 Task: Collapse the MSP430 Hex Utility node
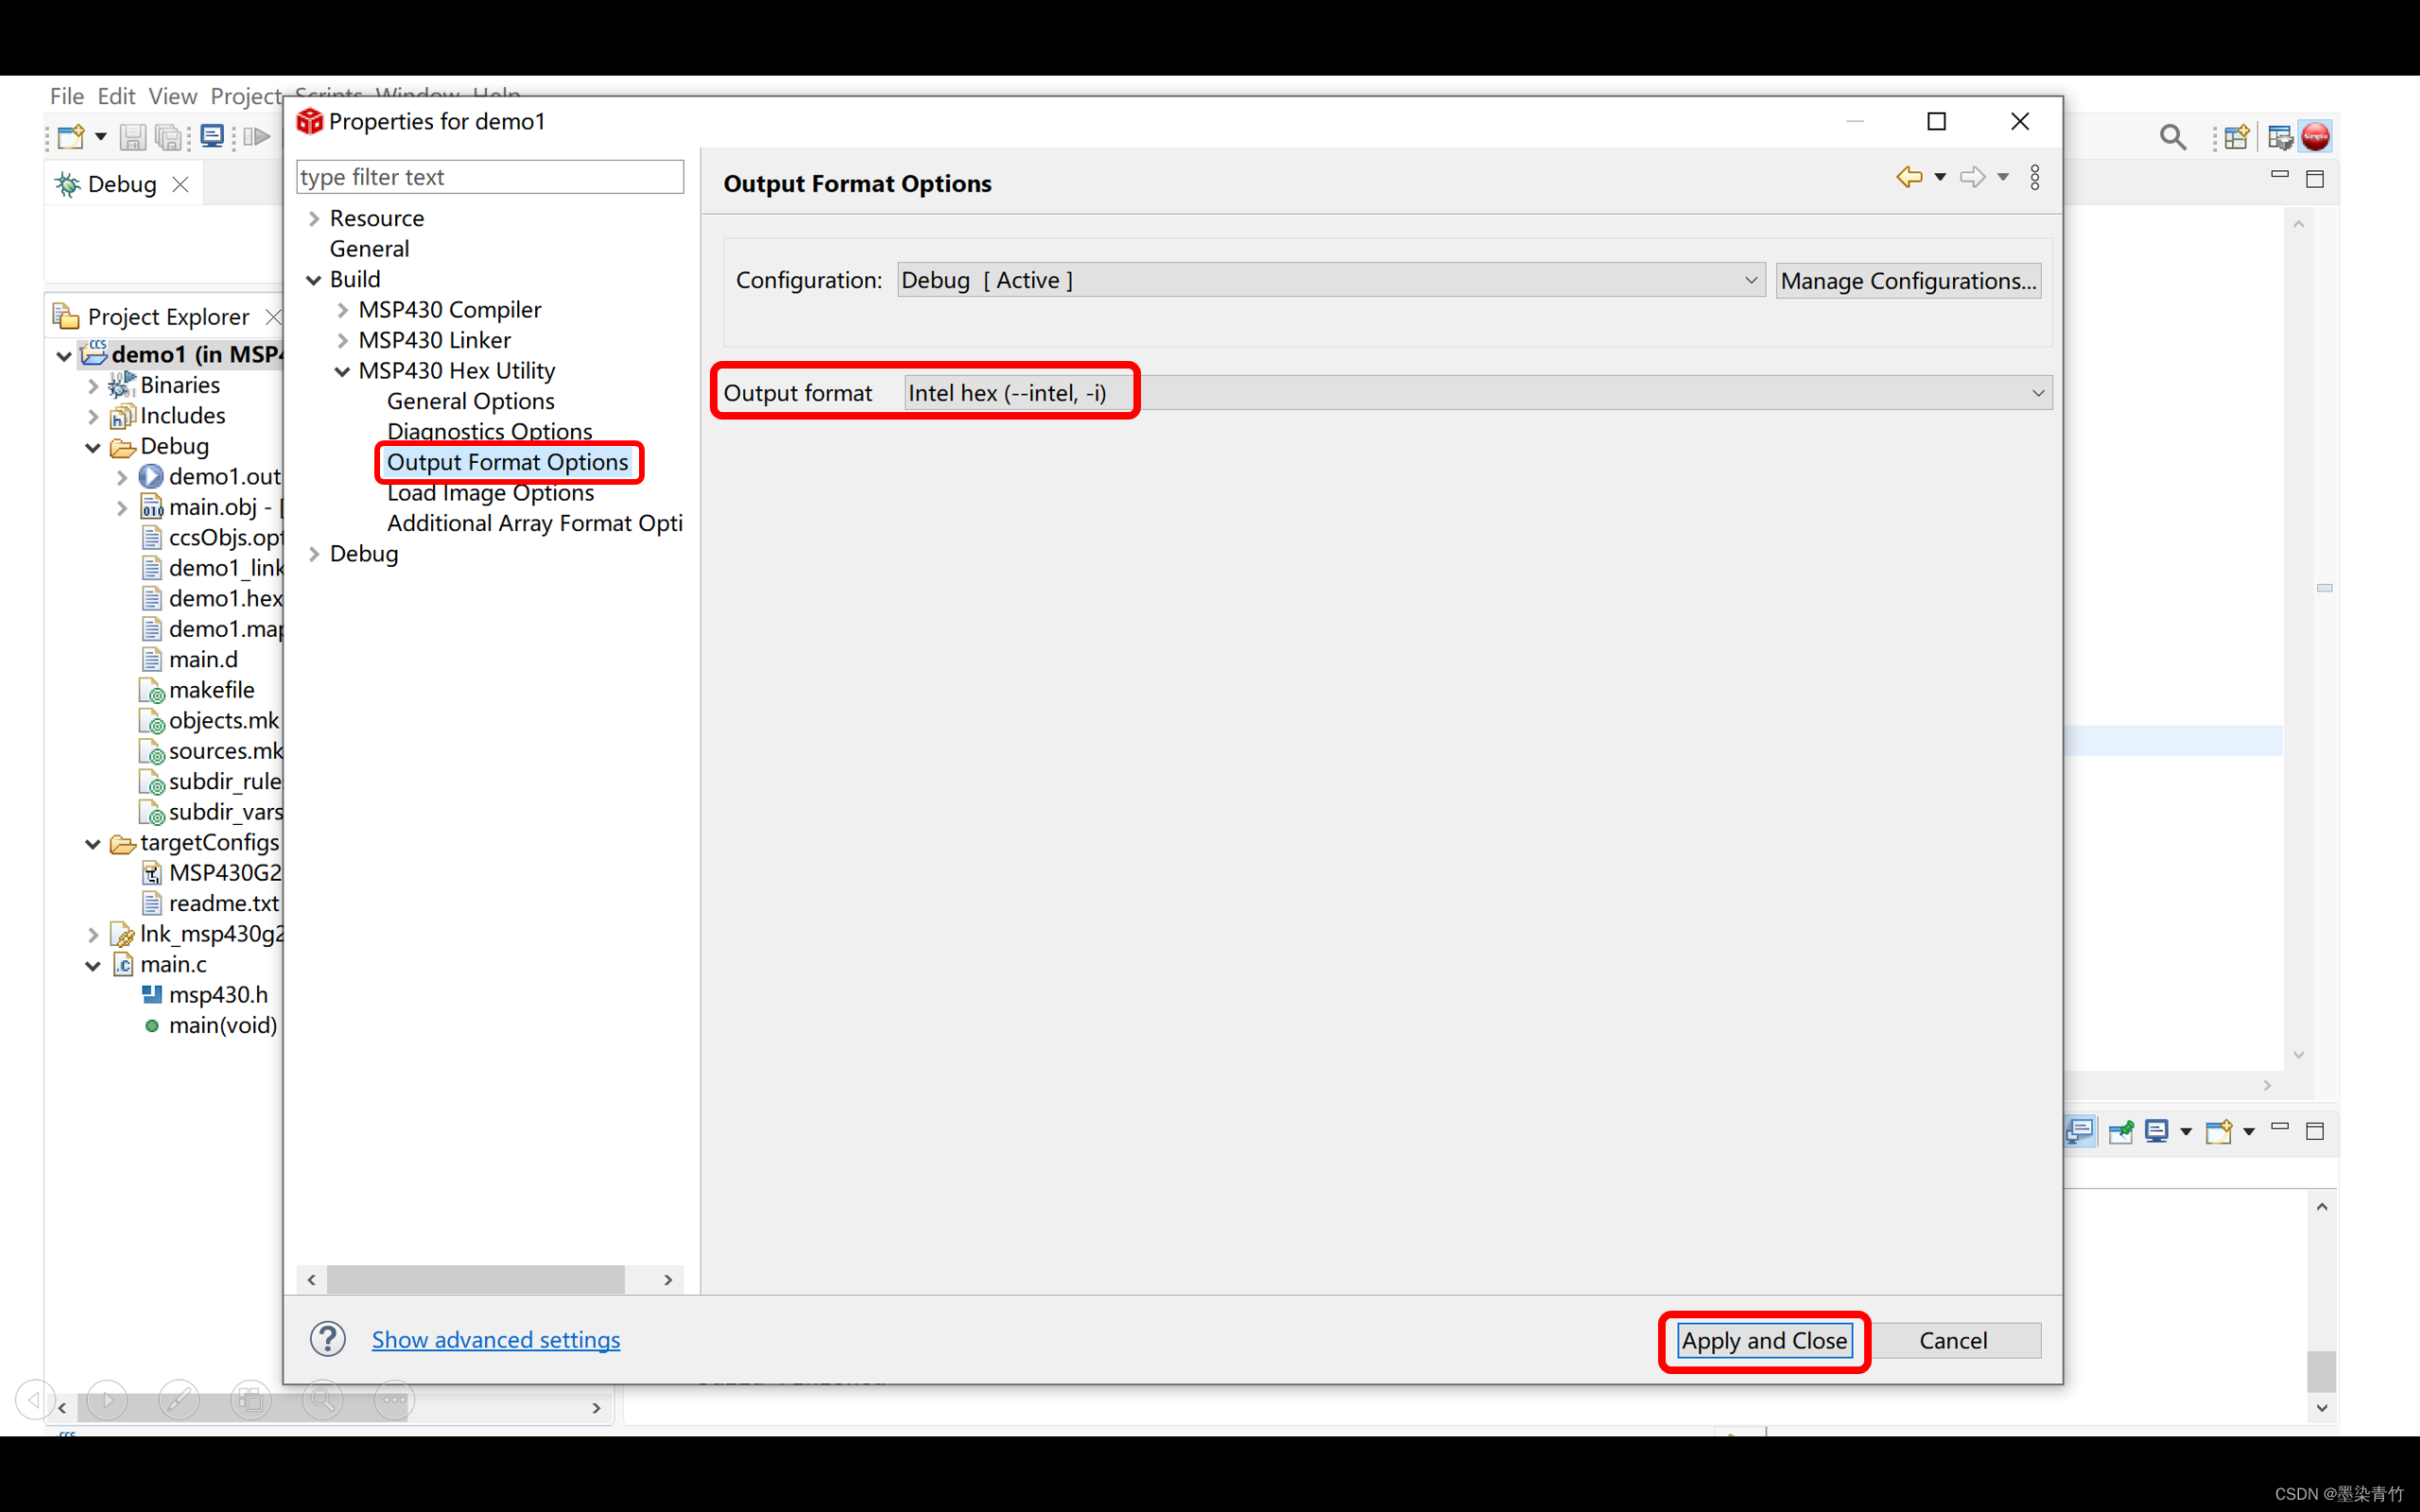(342, 371)
